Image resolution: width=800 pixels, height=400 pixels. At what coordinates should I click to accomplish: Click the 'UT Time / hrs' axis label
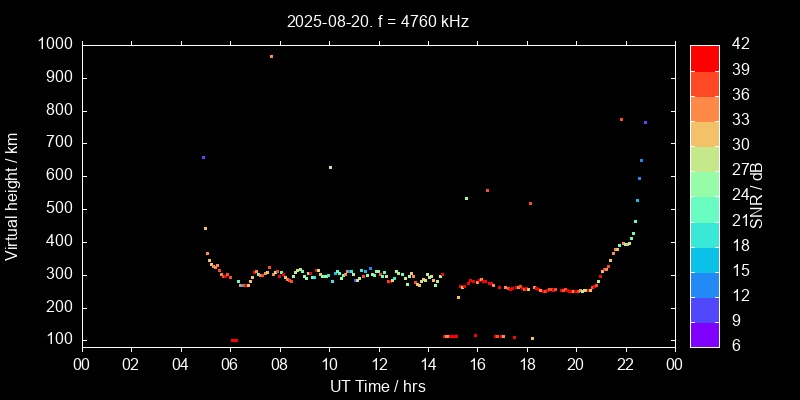point(377,386)
